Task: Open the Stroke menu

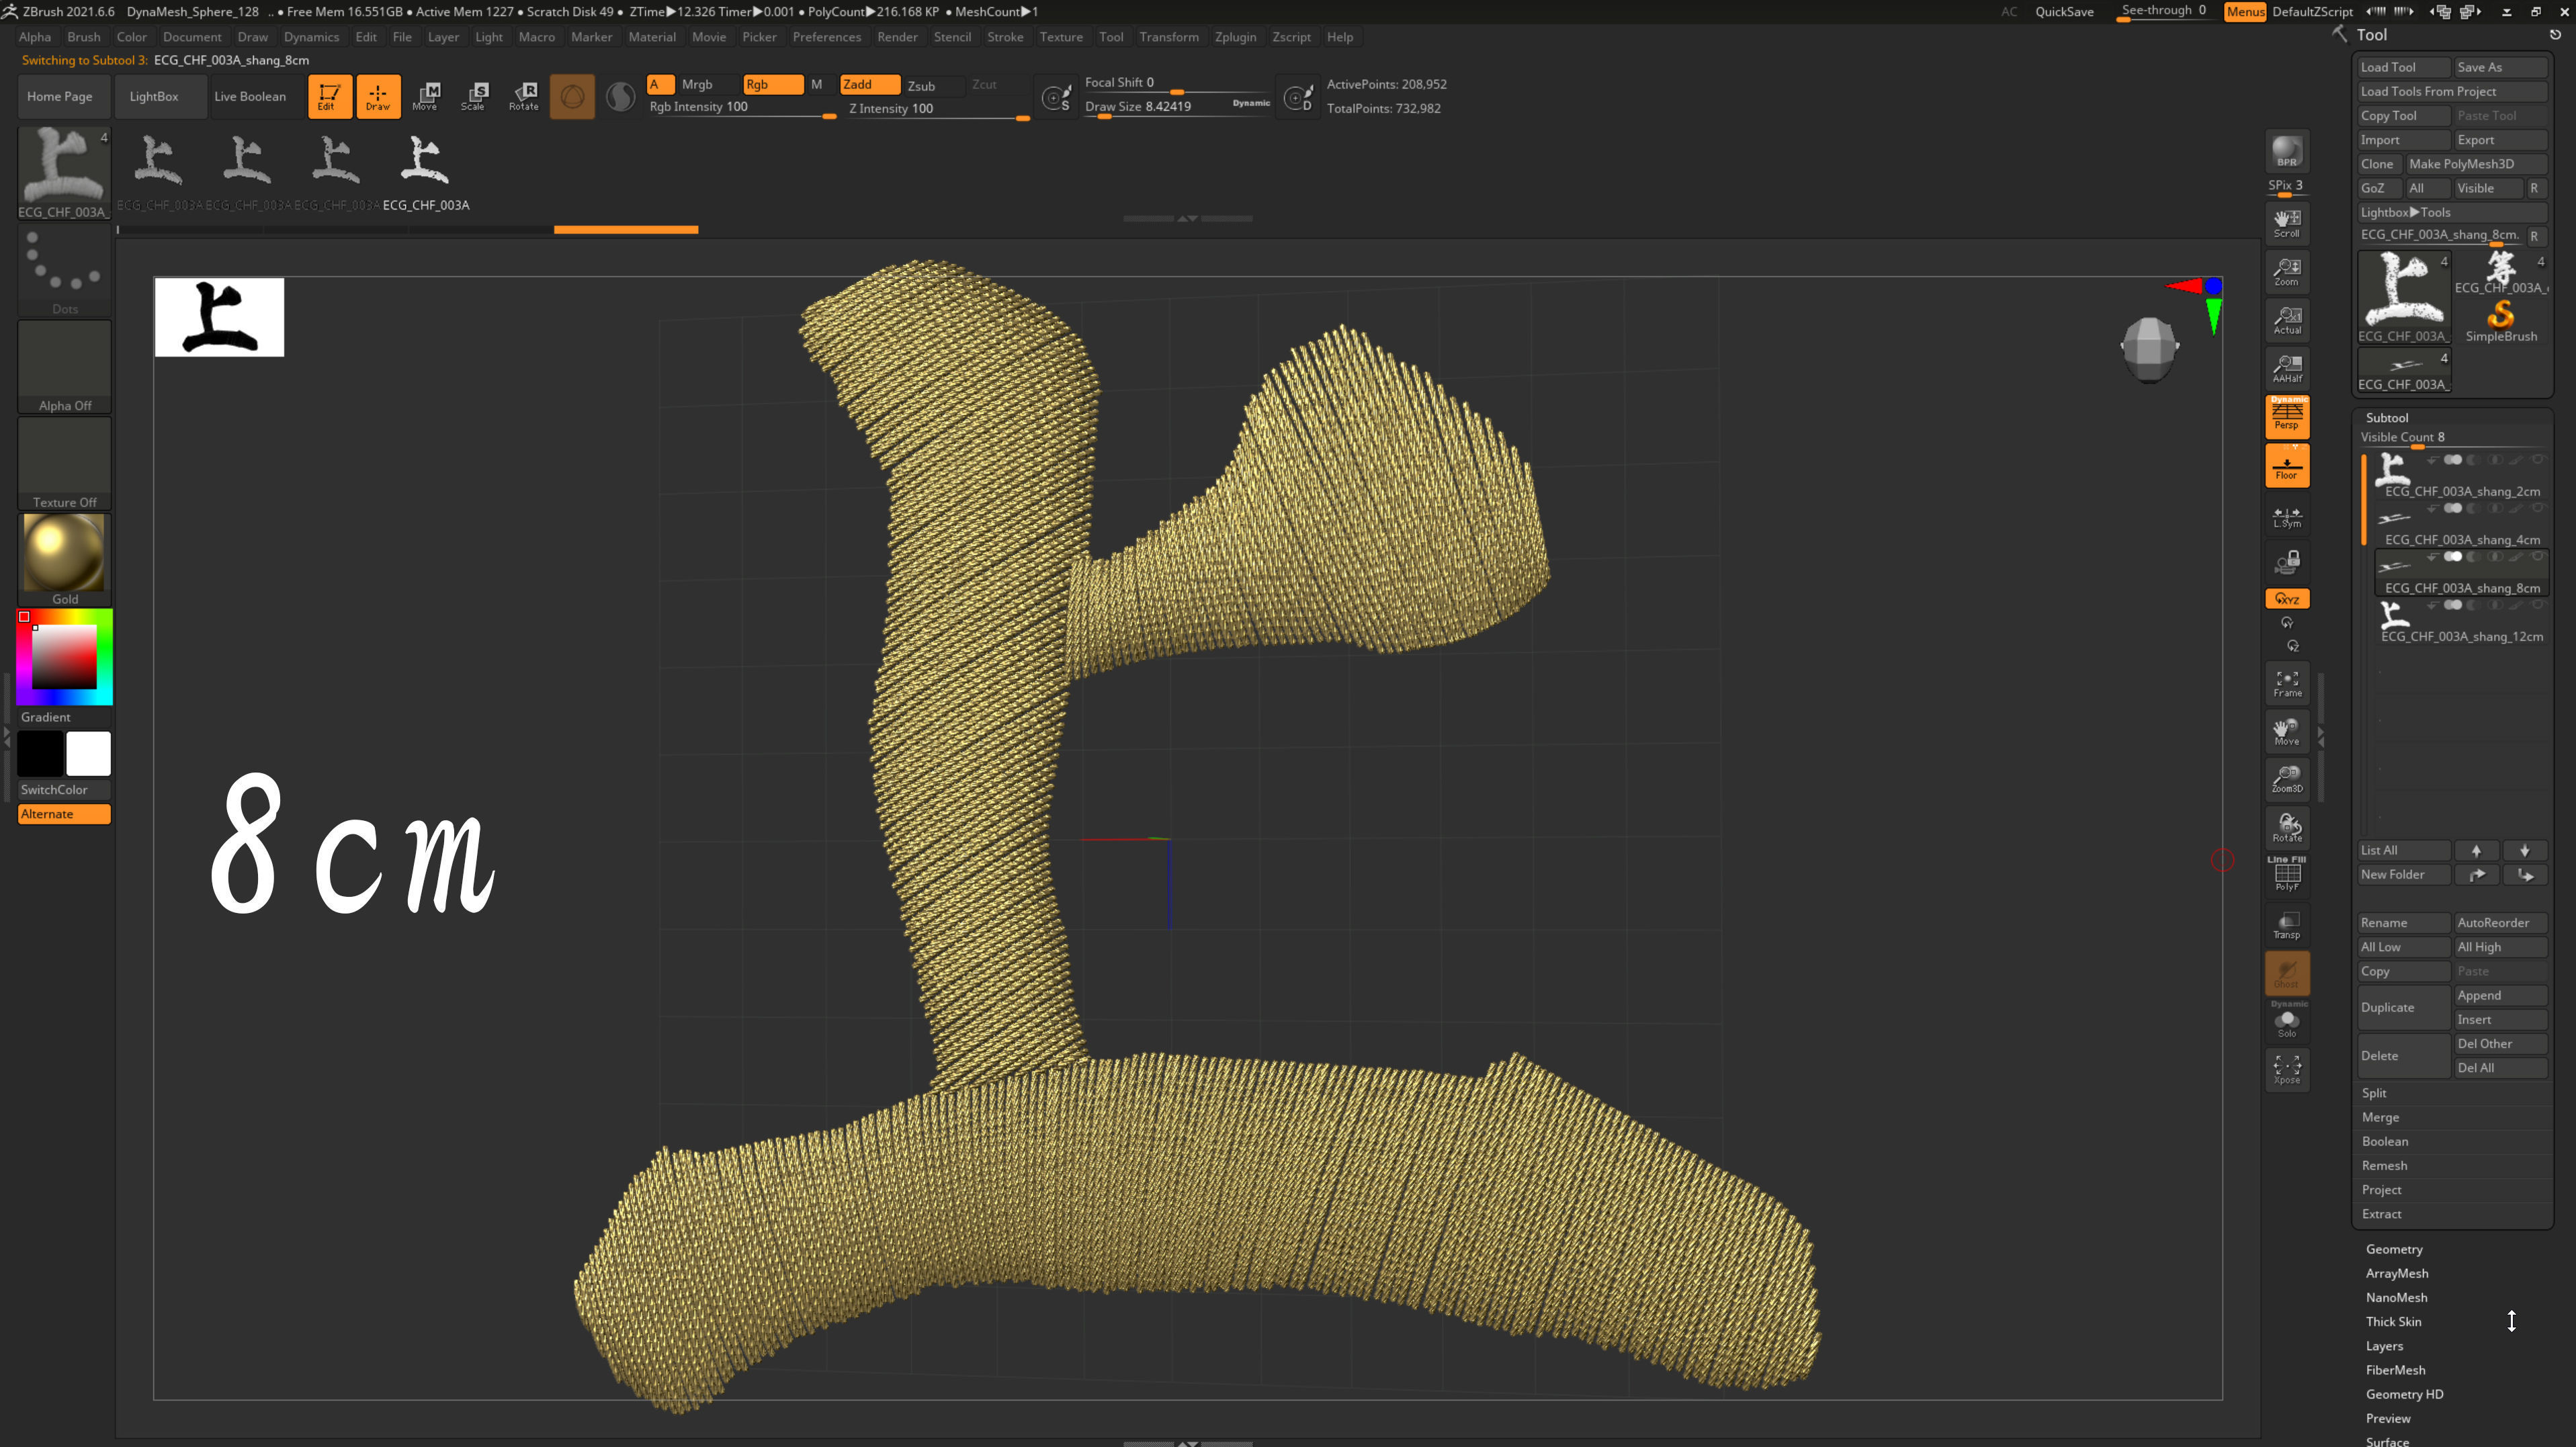Action: tap(1005, 37)
